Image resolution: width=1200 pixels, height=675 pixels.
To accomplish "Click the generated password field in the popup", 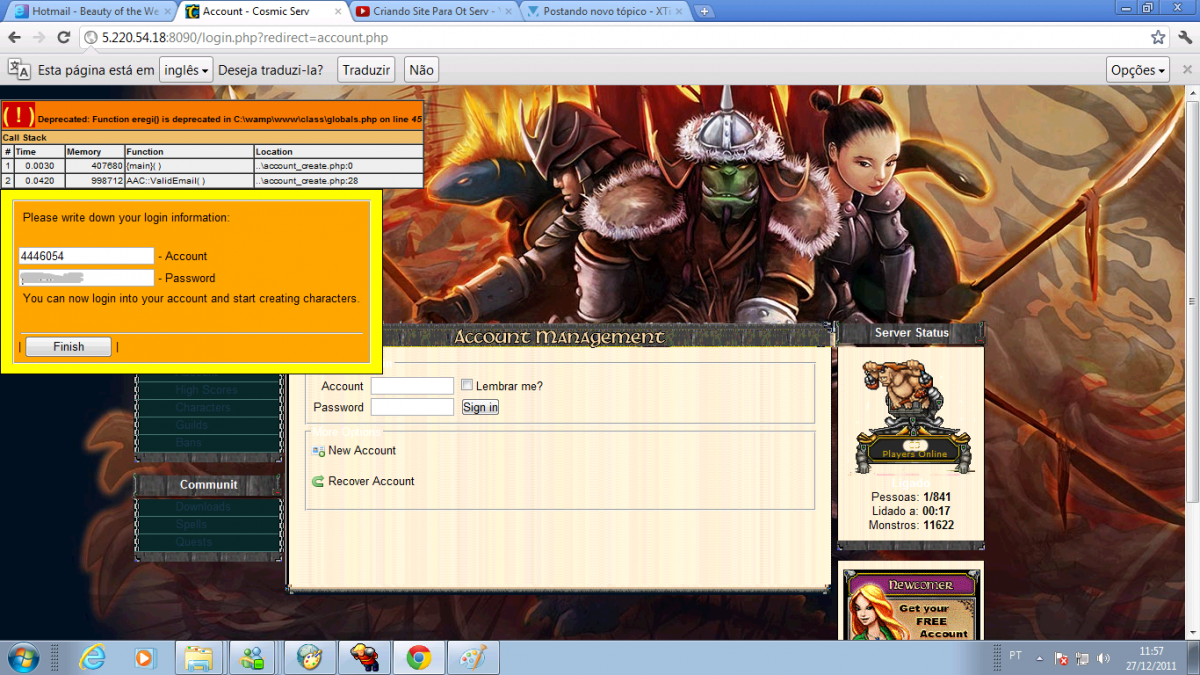I will tap(86, 278).
